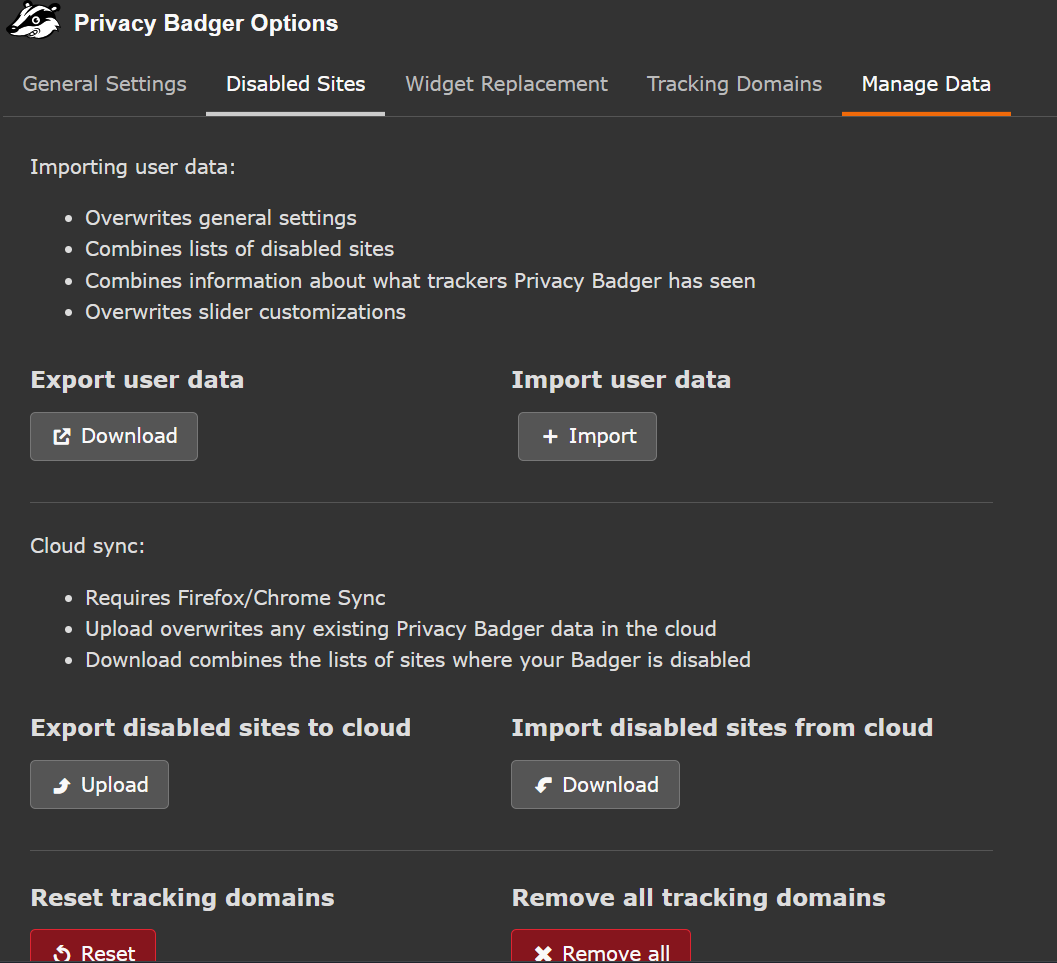This screenshot has width=1057, height=963.
Task: Click 'Overwrites general settings' bullet text
Action: coord(220,218)
